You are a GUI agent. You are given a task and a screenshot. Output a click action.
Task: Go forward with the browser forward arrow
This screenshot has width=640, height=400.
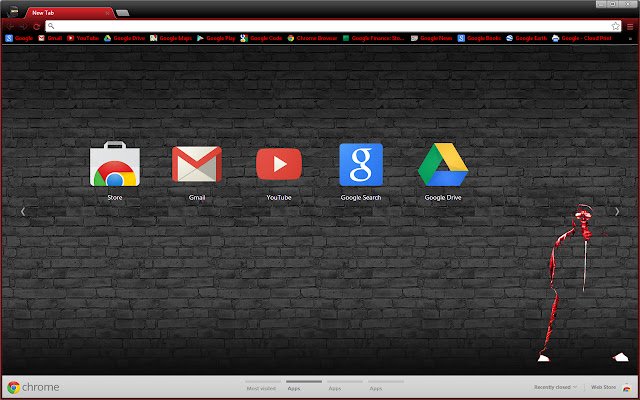(x=23, y=27)
